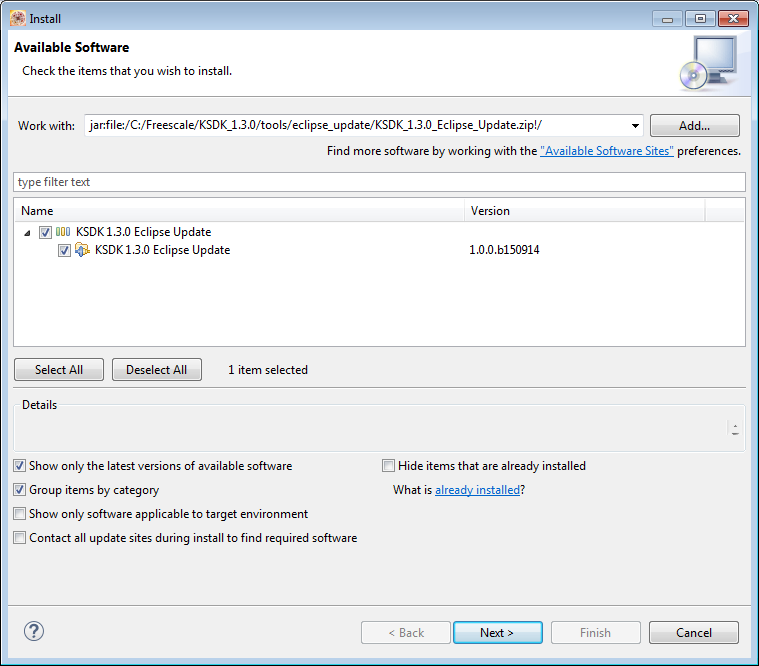
Task: Click the install wizard computer and CD image
Action: pos(708,63)
